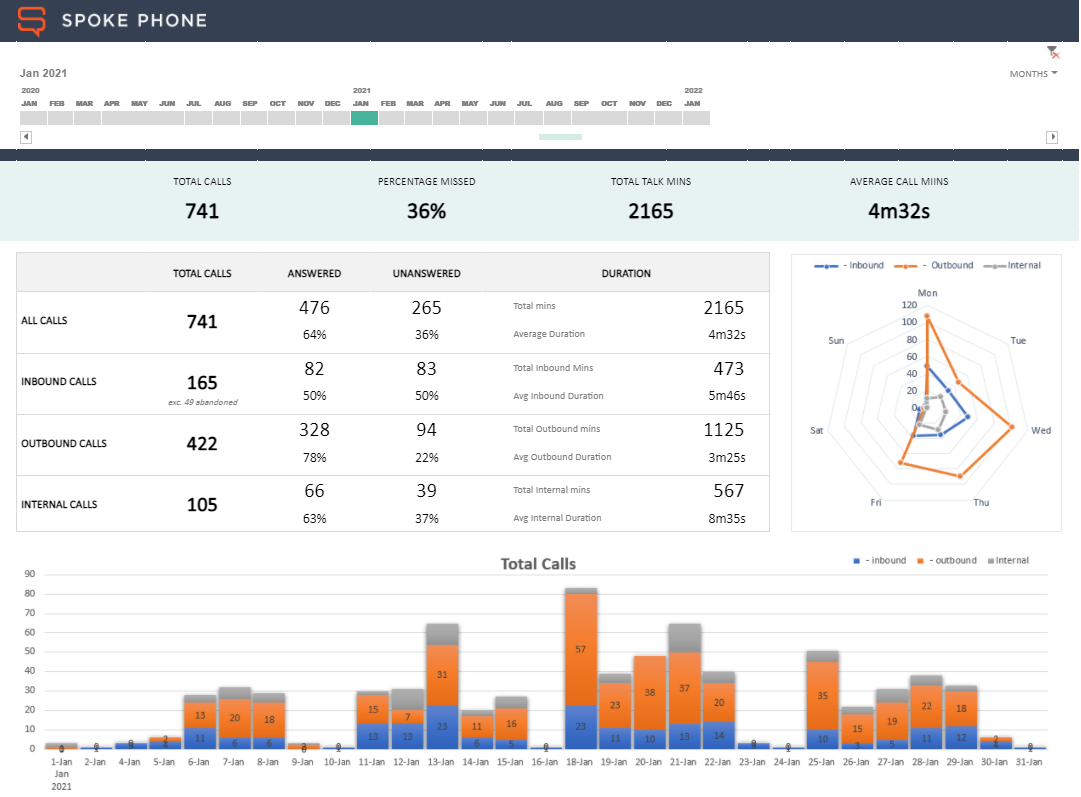Click the orange 37 outbound bar on 21-Jan
Screen dimensions: 1081x797
coord(685,687)
